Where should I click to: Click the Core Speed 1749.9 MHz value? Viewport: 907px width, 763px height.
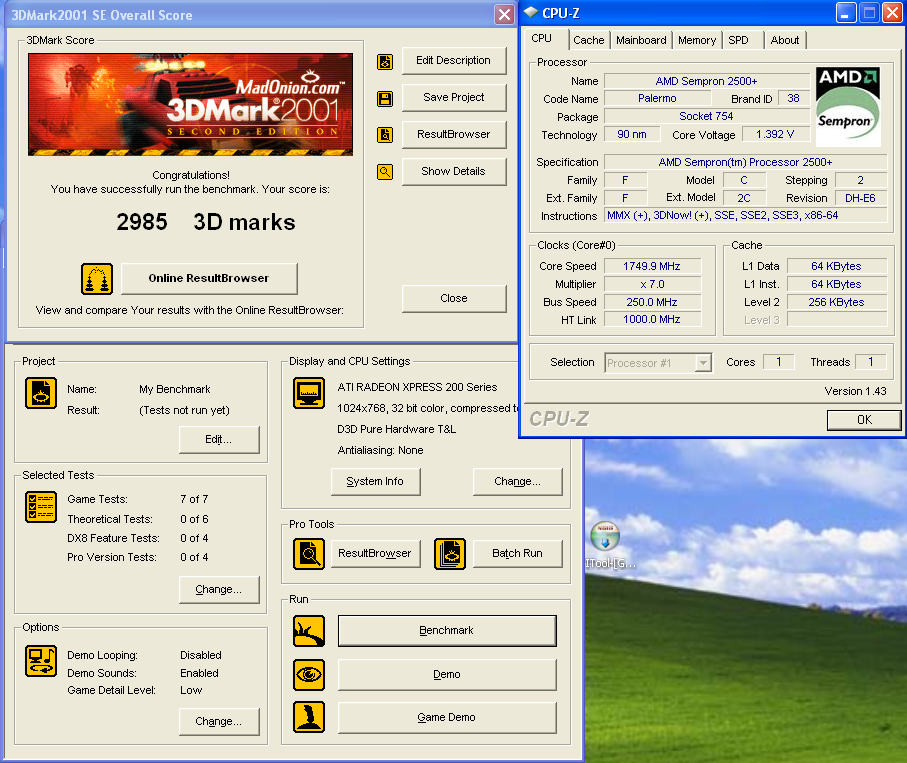point(652,267)
